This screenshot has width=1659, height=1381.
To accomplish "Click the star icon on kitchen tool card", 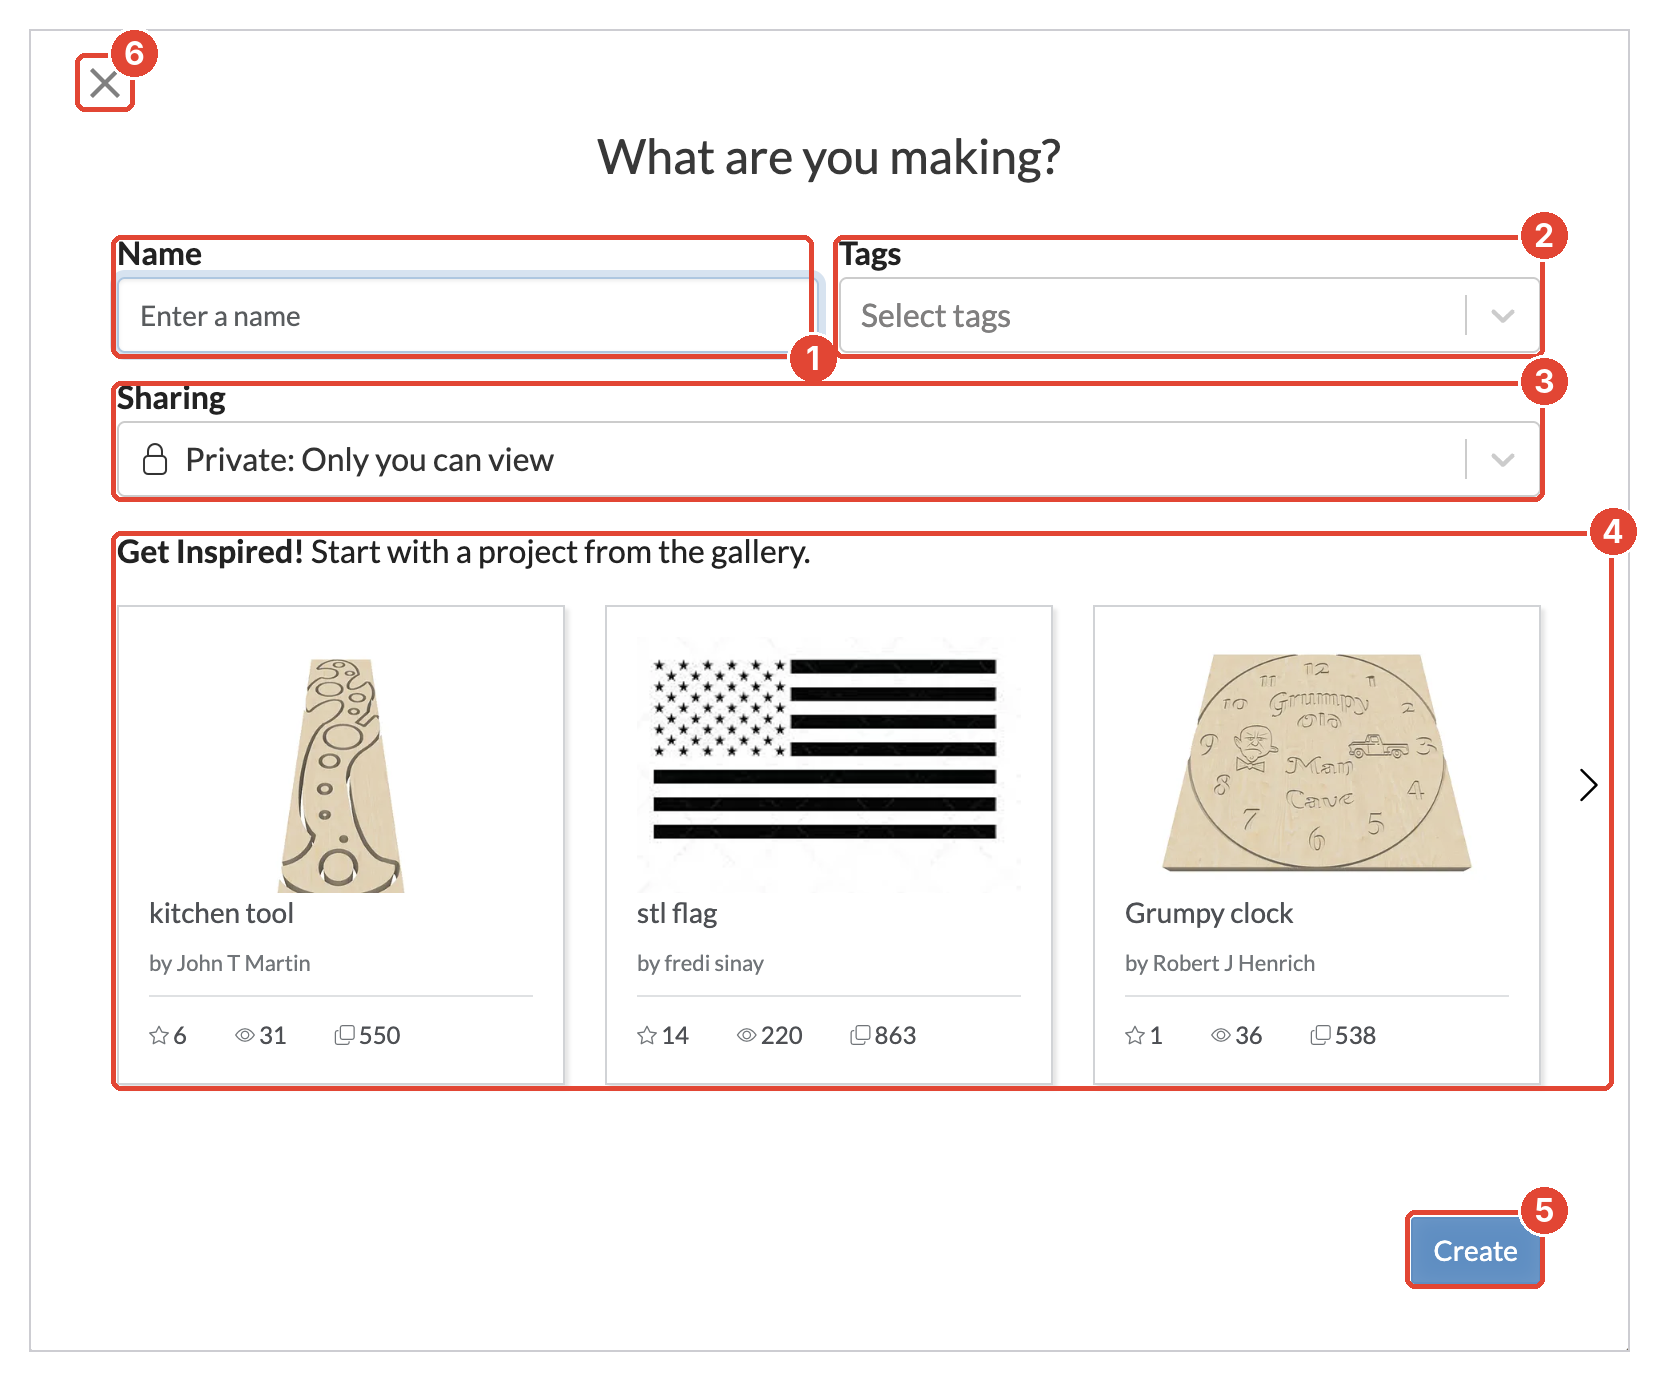I will point(158,1035).
